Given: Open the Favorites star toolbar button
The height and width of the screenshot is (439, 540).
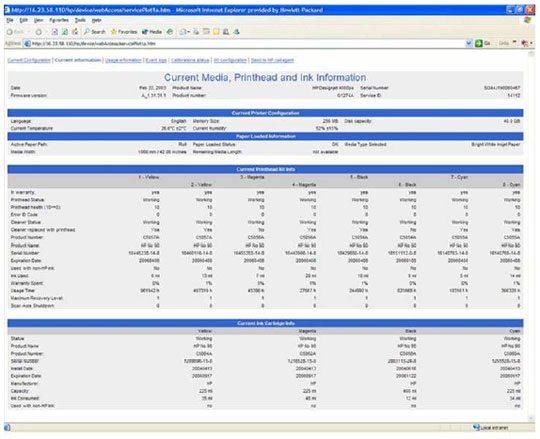Looking at the screenshot, I should (124, 32).
